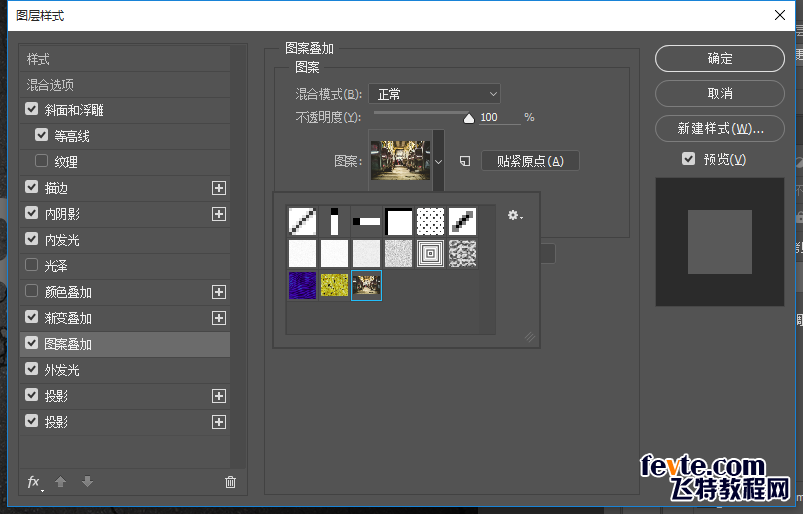The width and height of the screenshot is (803, 514).
Task: Open the 混合模式 dropdown showing 正常
Action: pyautogui.click(x=434, y=94)
